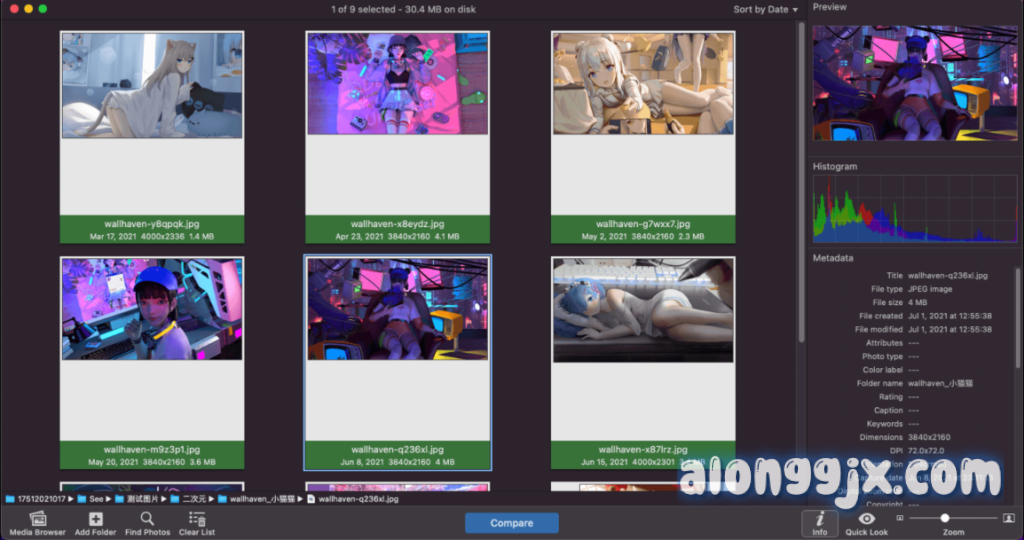Viewport: 1024px width, 540px height.
Task: Select the wallhaven-x87lrz.jpg thumbnail
Action: click(643, 310)
